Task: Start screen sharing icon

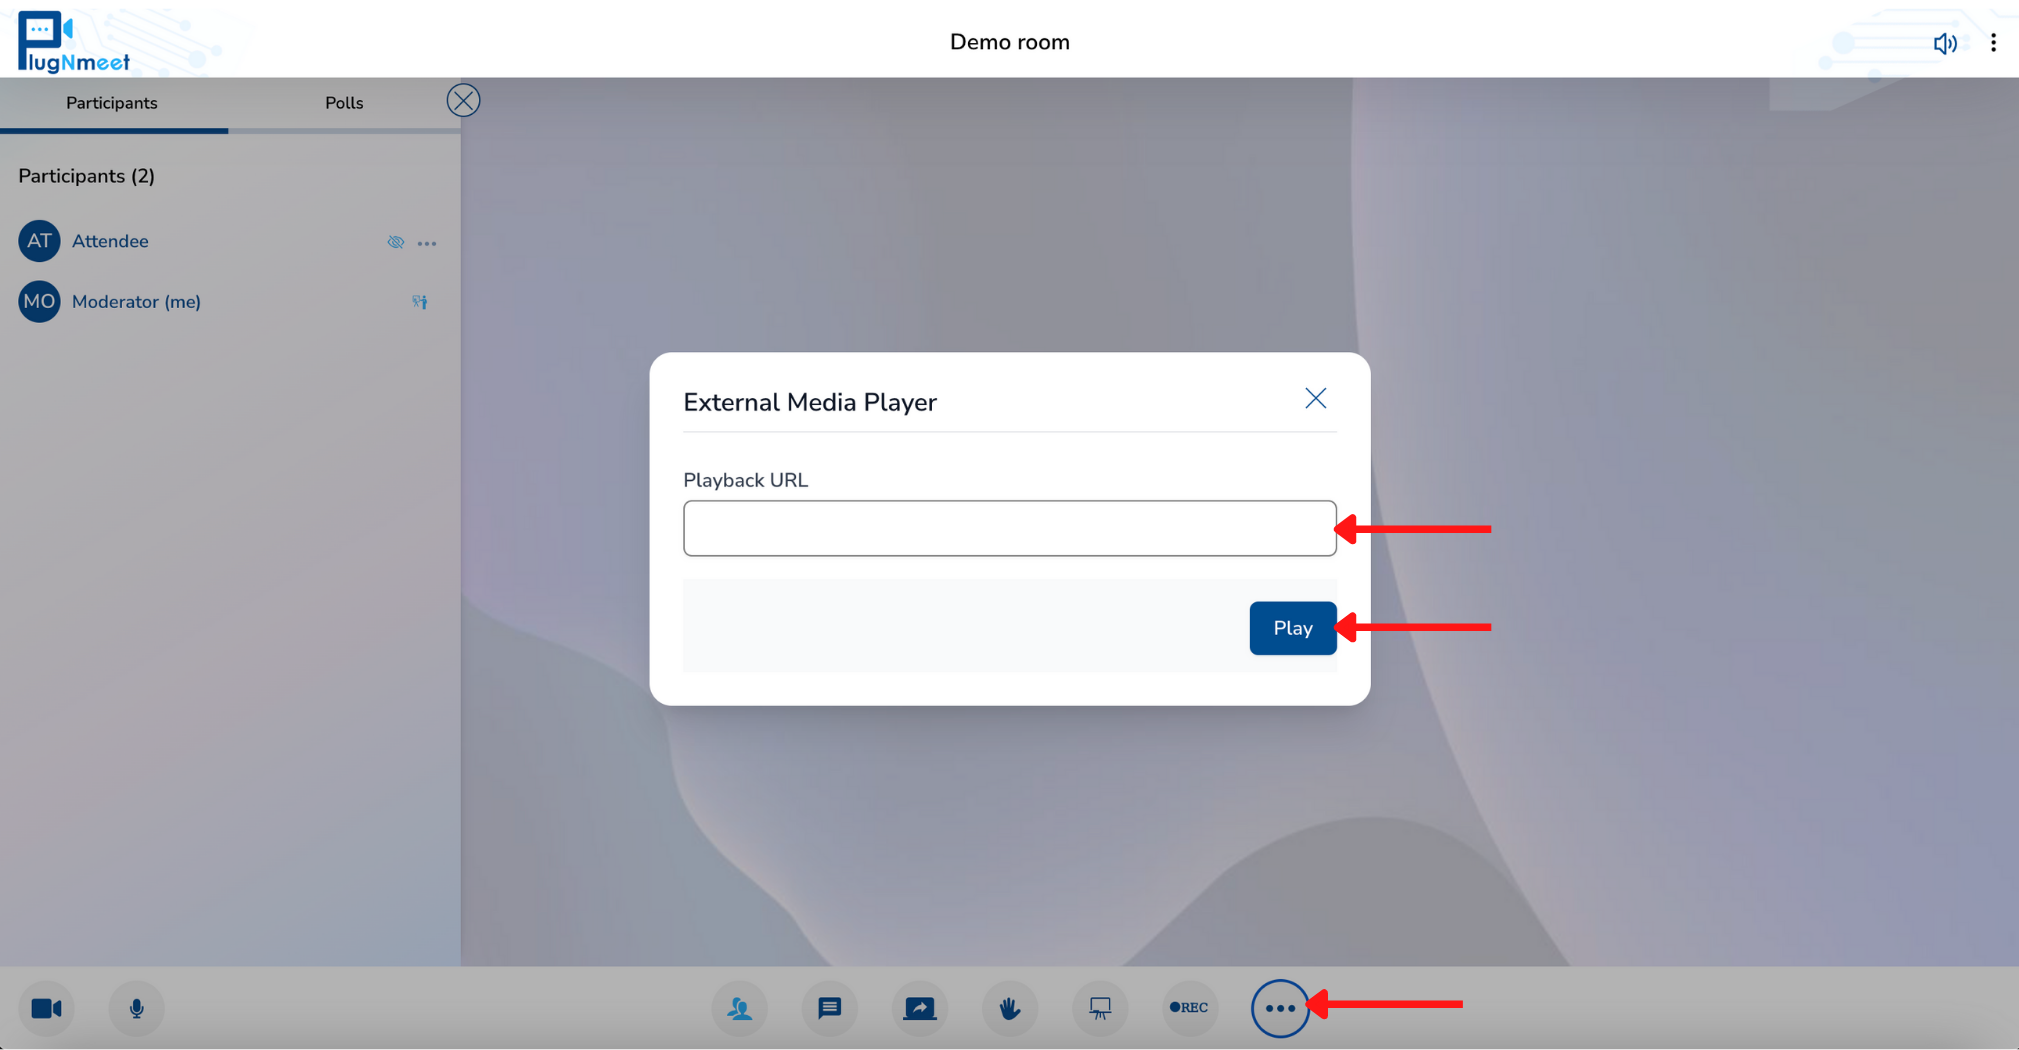Action: [920, 1008]
